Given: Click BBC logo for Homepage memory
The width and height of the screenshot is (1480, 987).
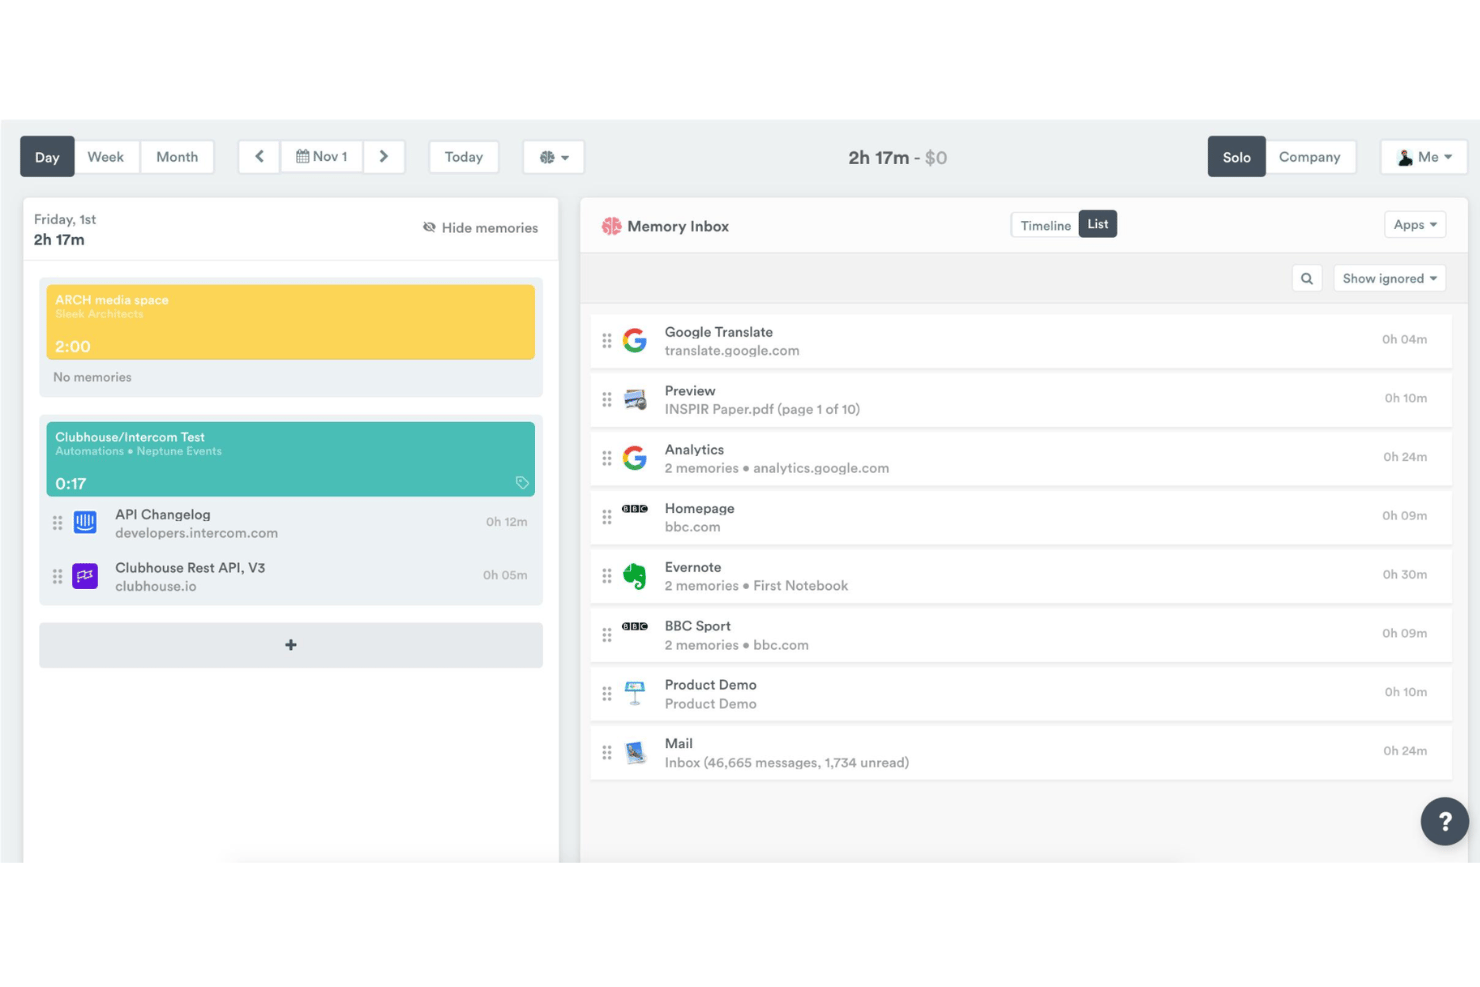Looking at the screenshot, I should tap(635, 509).
